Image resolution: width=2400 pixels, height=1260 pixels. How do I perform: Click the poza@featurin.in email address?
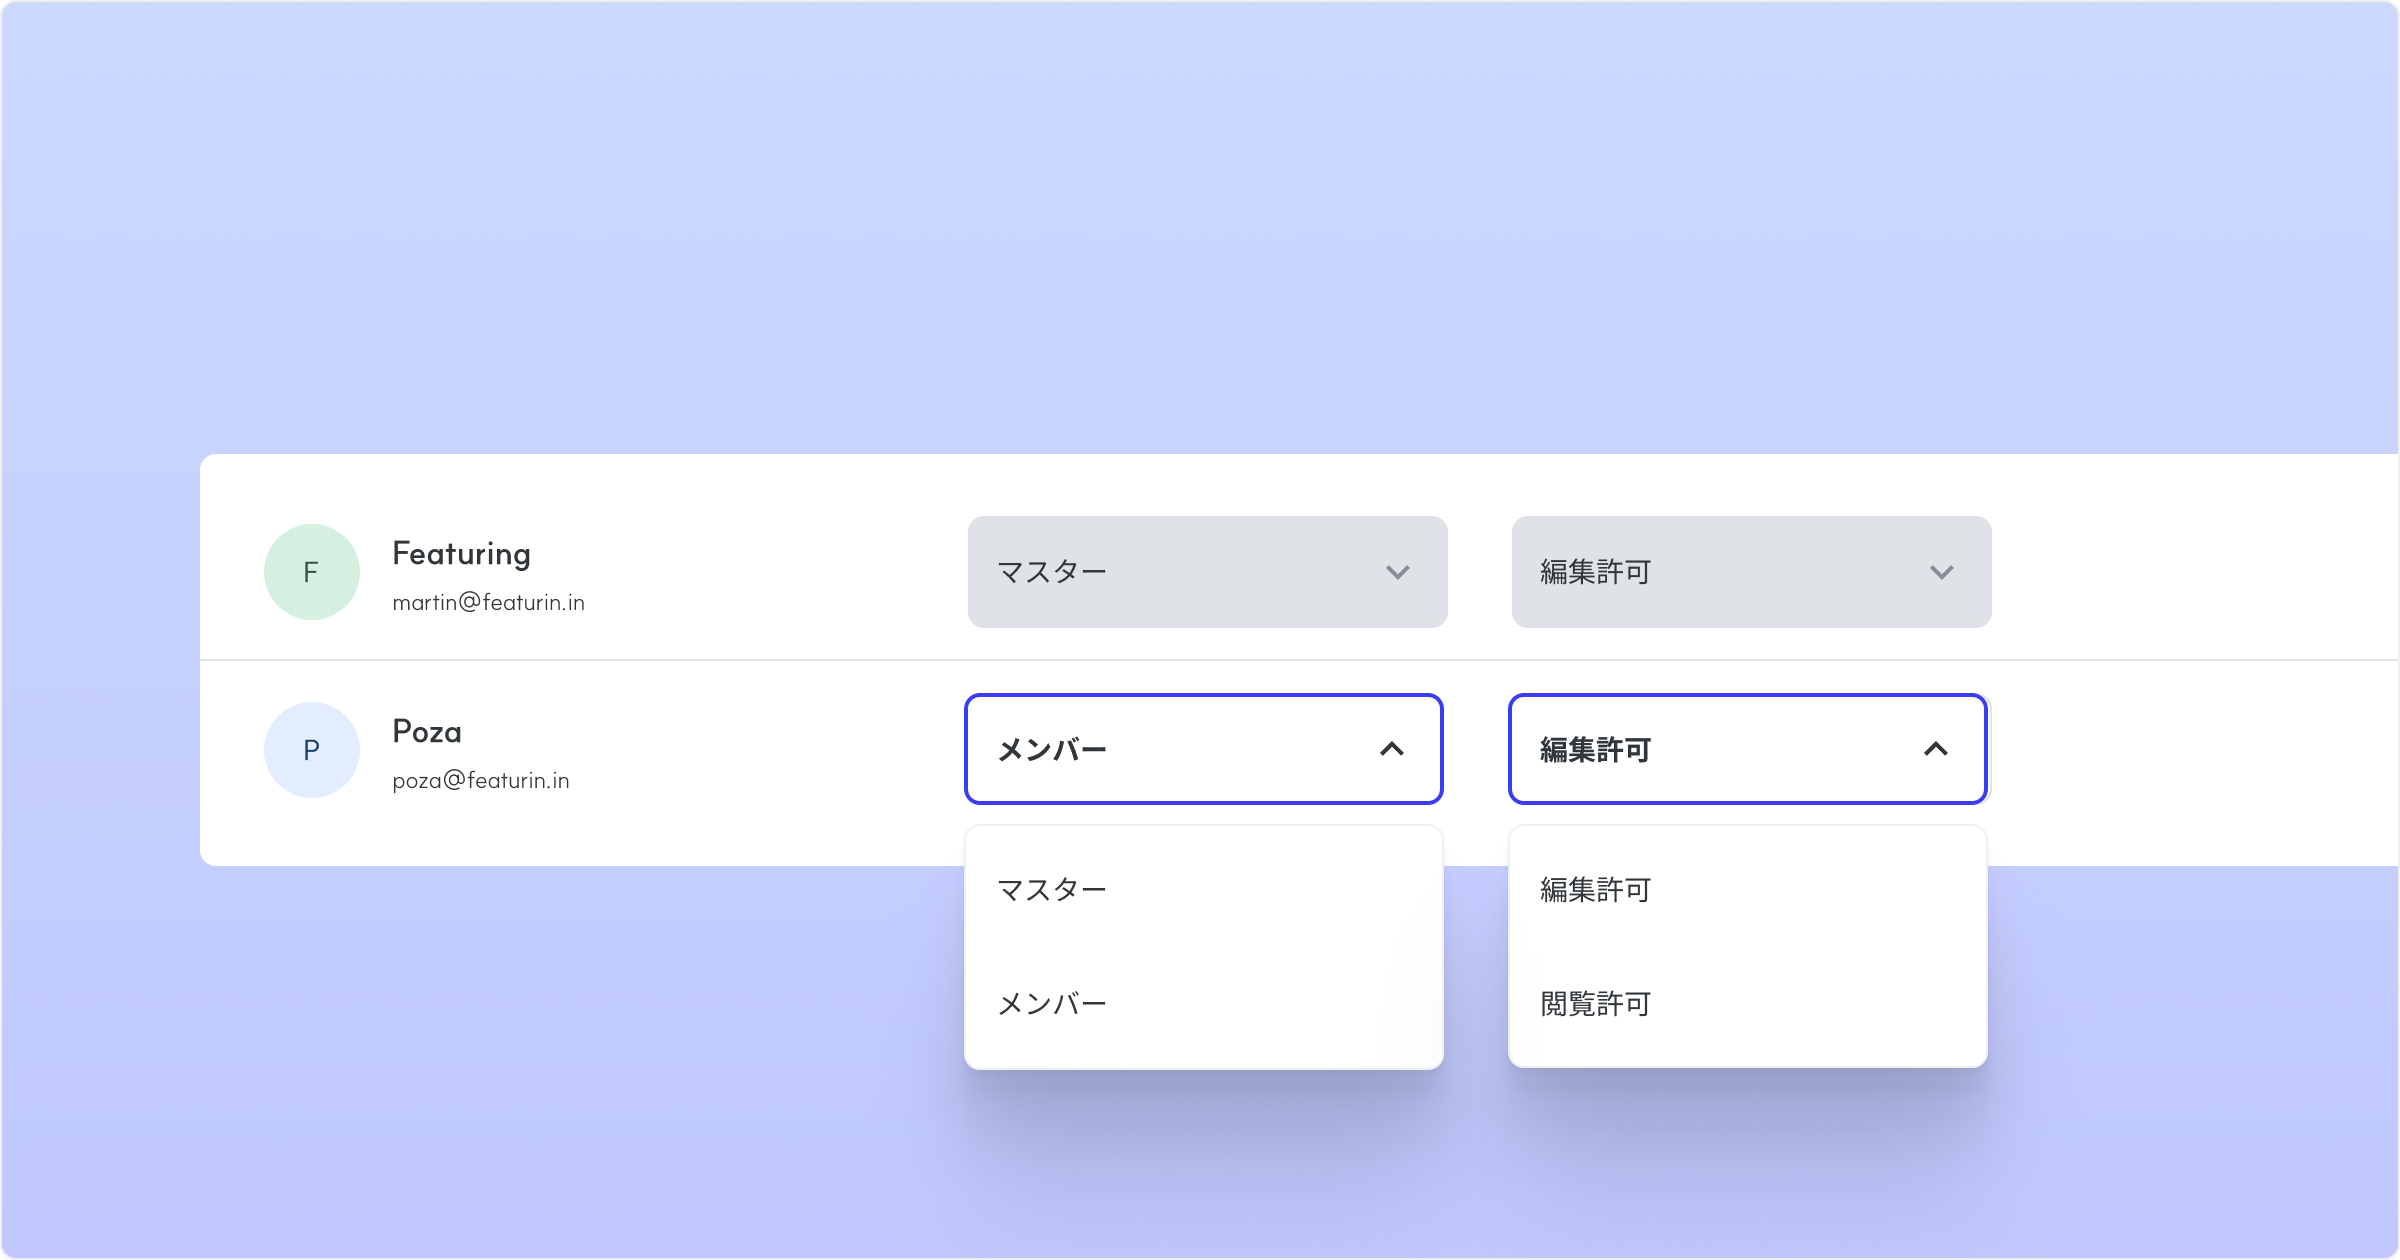(481, 780)
